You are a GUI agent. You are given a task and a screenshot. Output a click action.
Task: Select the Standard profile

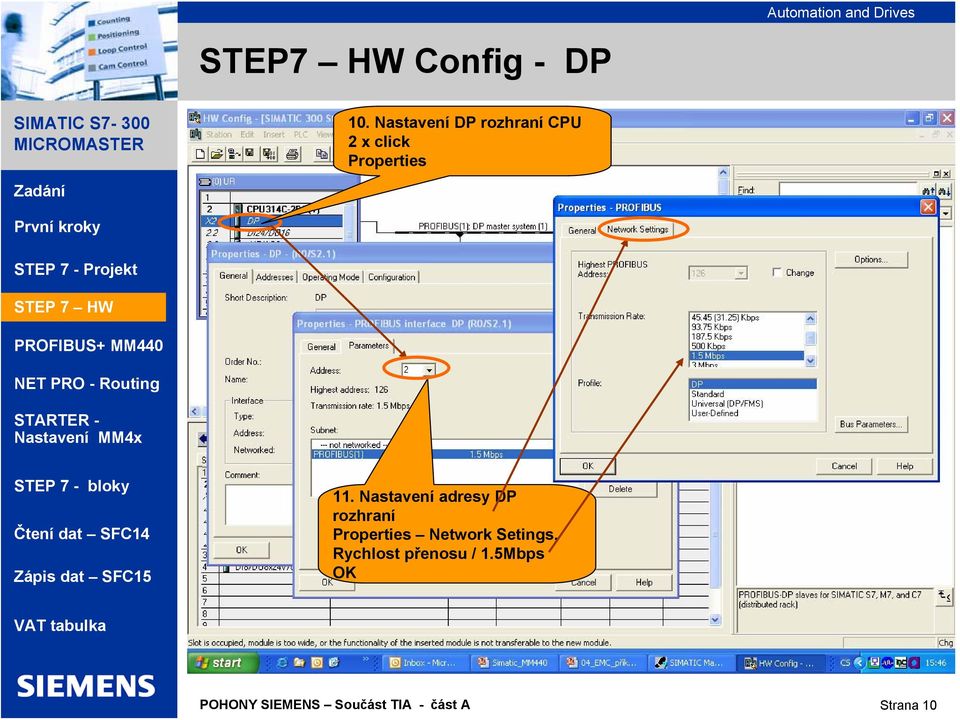pos(752,394)
